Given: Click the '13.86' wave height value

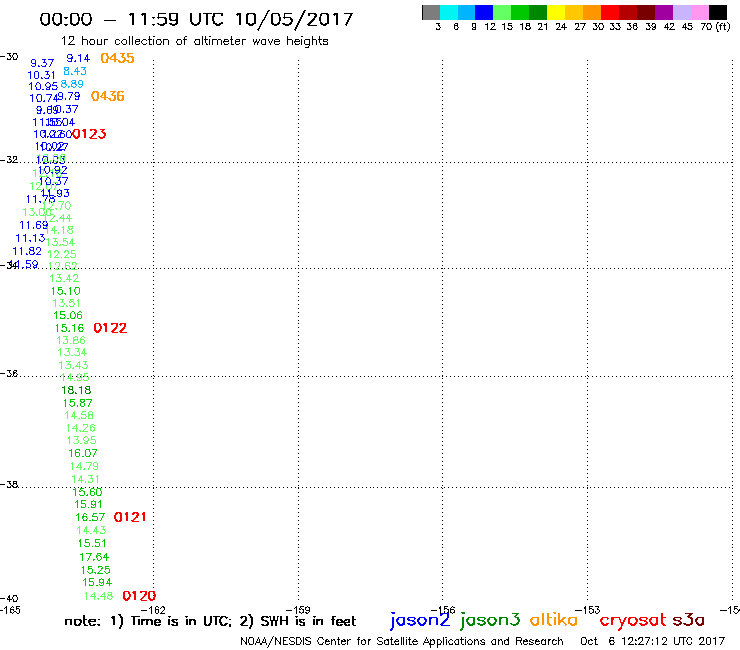Looking at the screenshot, I should click(x=71, y=340).
